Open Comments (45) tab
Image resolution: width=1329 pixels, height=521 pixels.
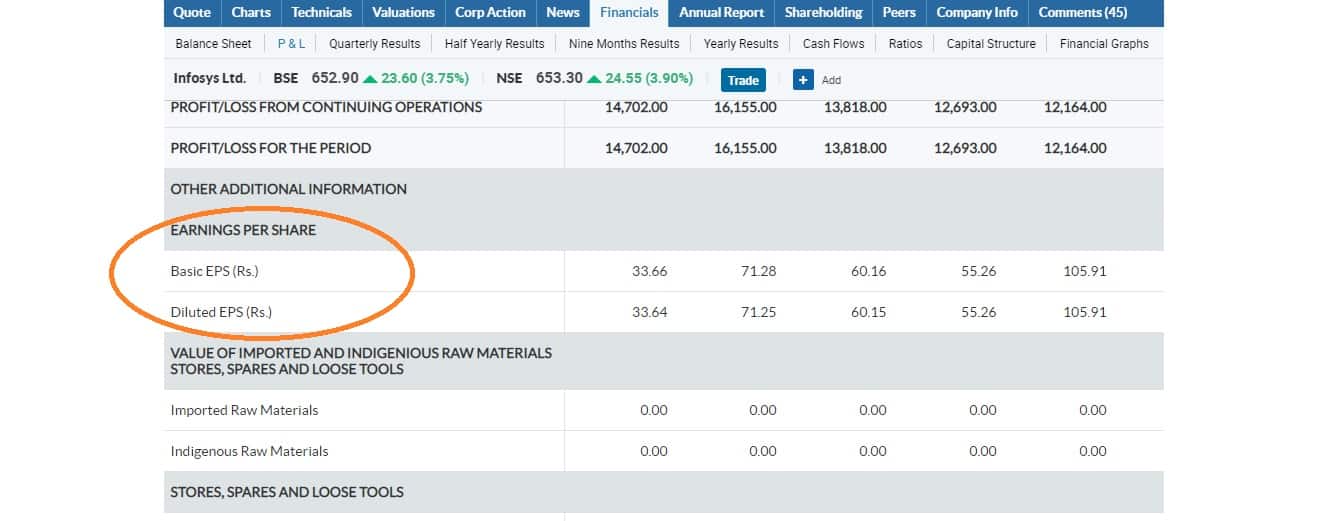[x=1082, y=13]
